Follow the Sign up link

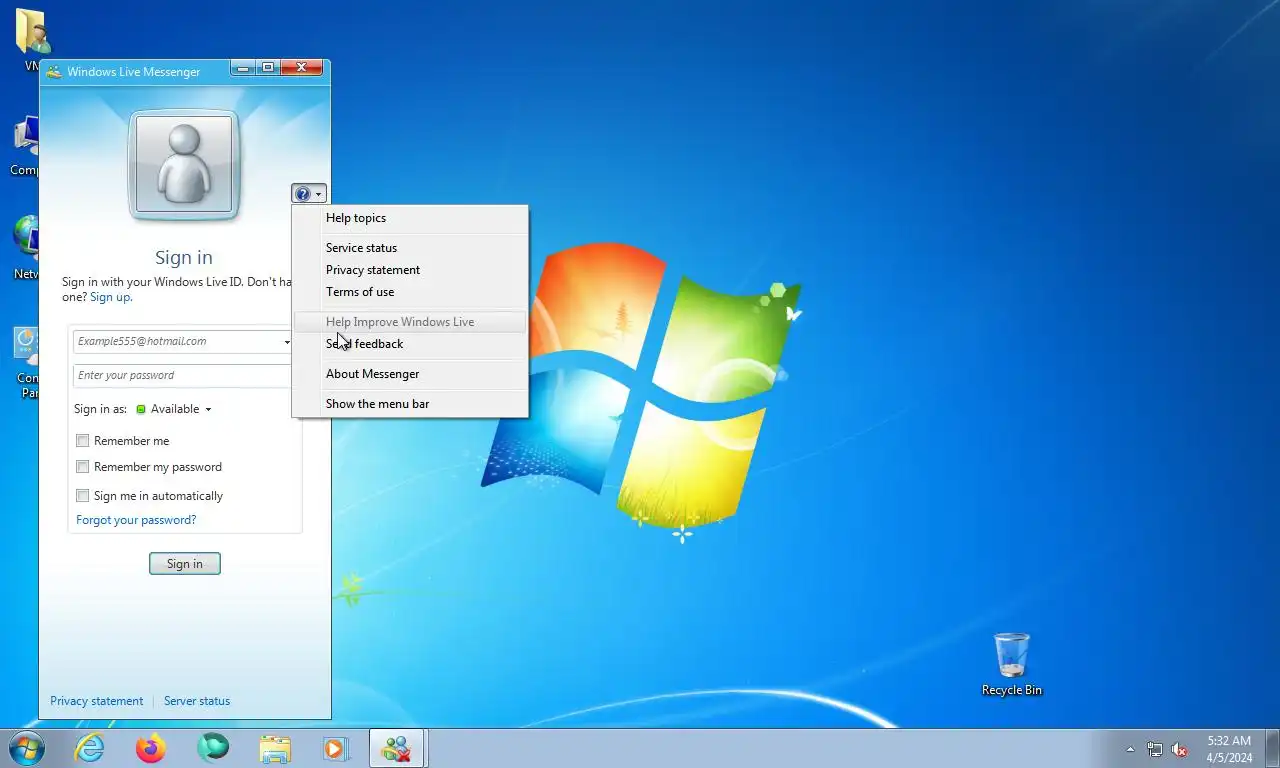(x=110, y=297)
